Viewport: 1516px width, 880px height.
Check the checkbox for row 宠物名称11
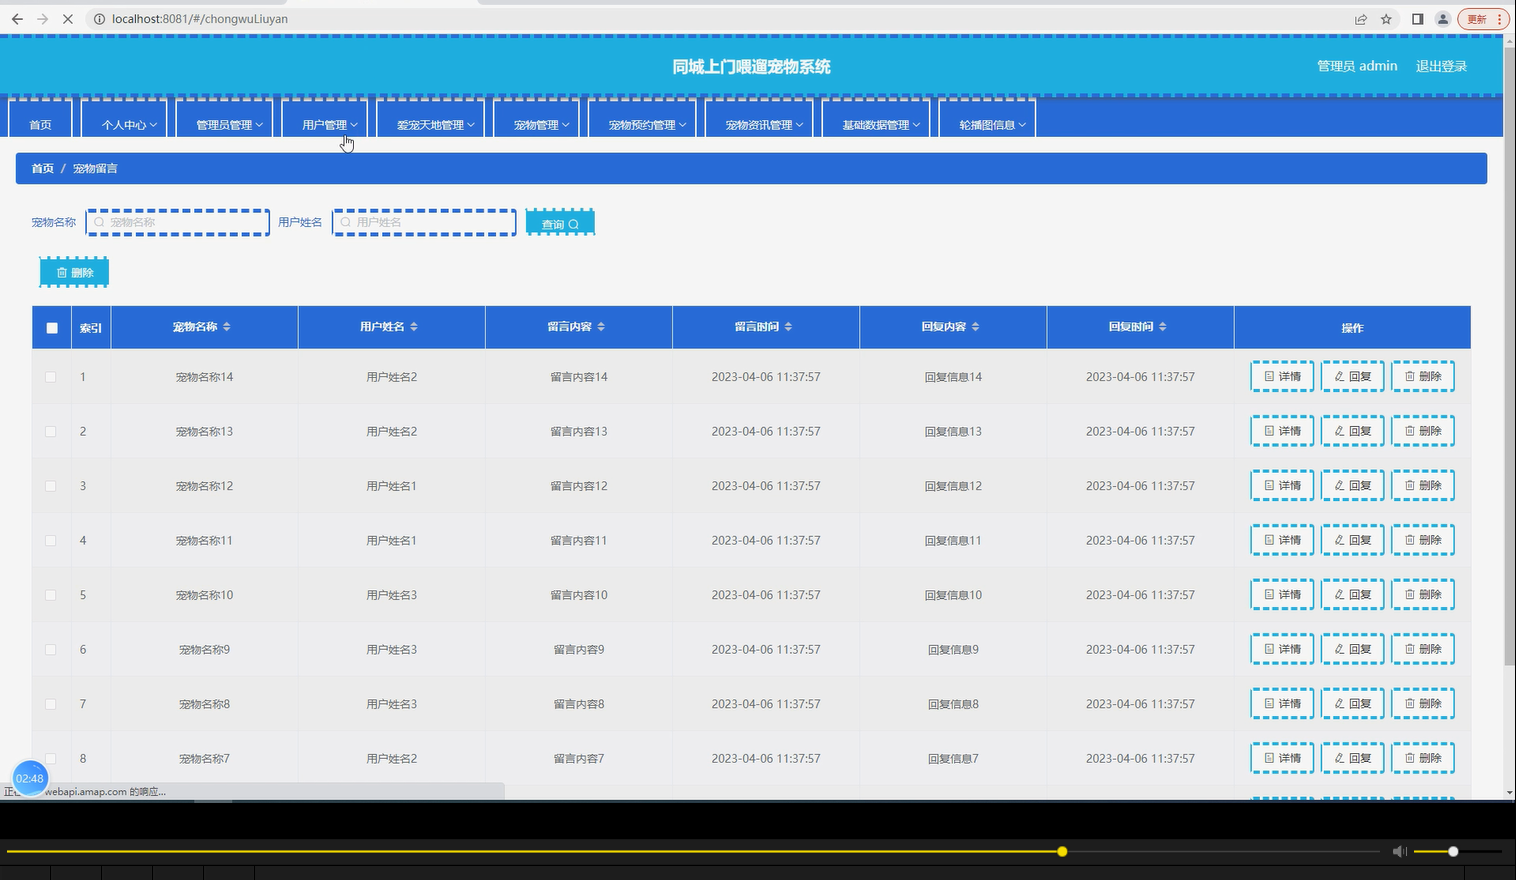pyautogui.click(x=51, y=540)
